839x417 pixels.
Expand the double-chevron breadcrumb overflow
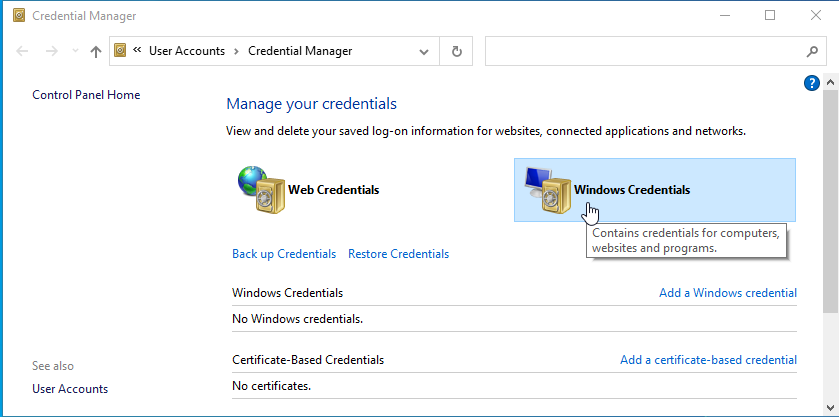137,51
